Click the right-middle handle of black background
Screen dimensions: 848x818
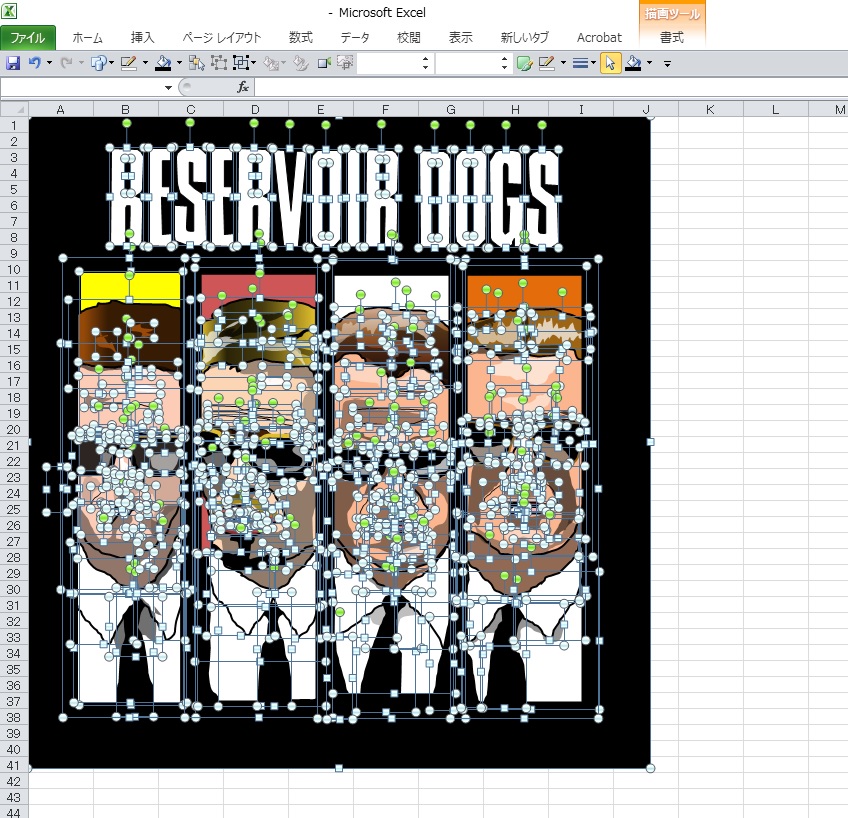[651, 442]
